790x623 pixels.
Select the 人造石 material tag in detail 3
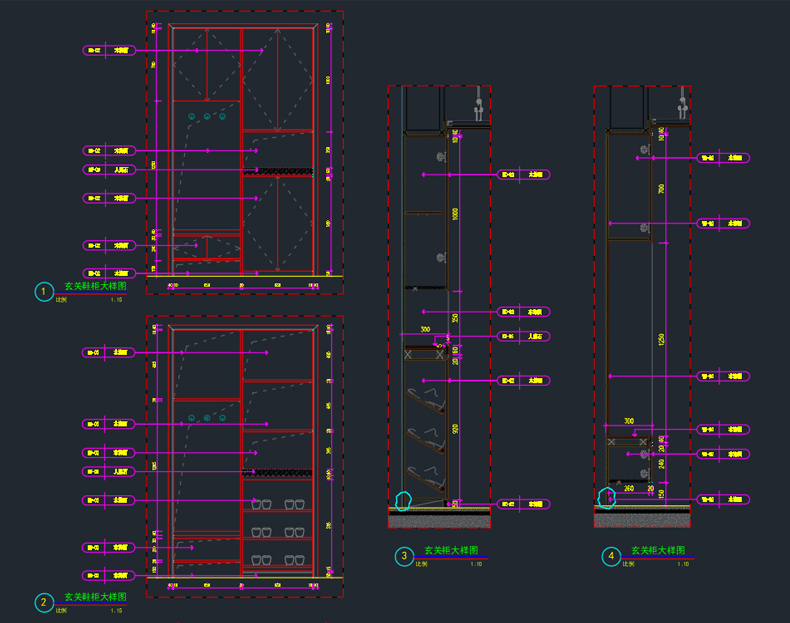[x=523, y=336]
